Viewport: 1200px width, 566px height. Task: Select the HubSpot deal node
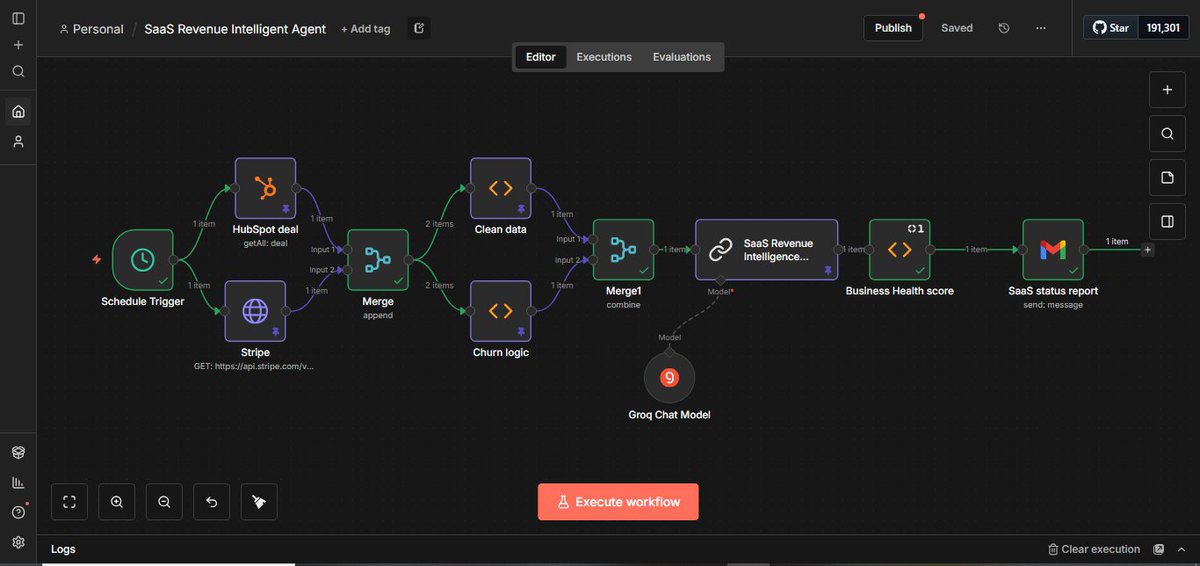265,188
